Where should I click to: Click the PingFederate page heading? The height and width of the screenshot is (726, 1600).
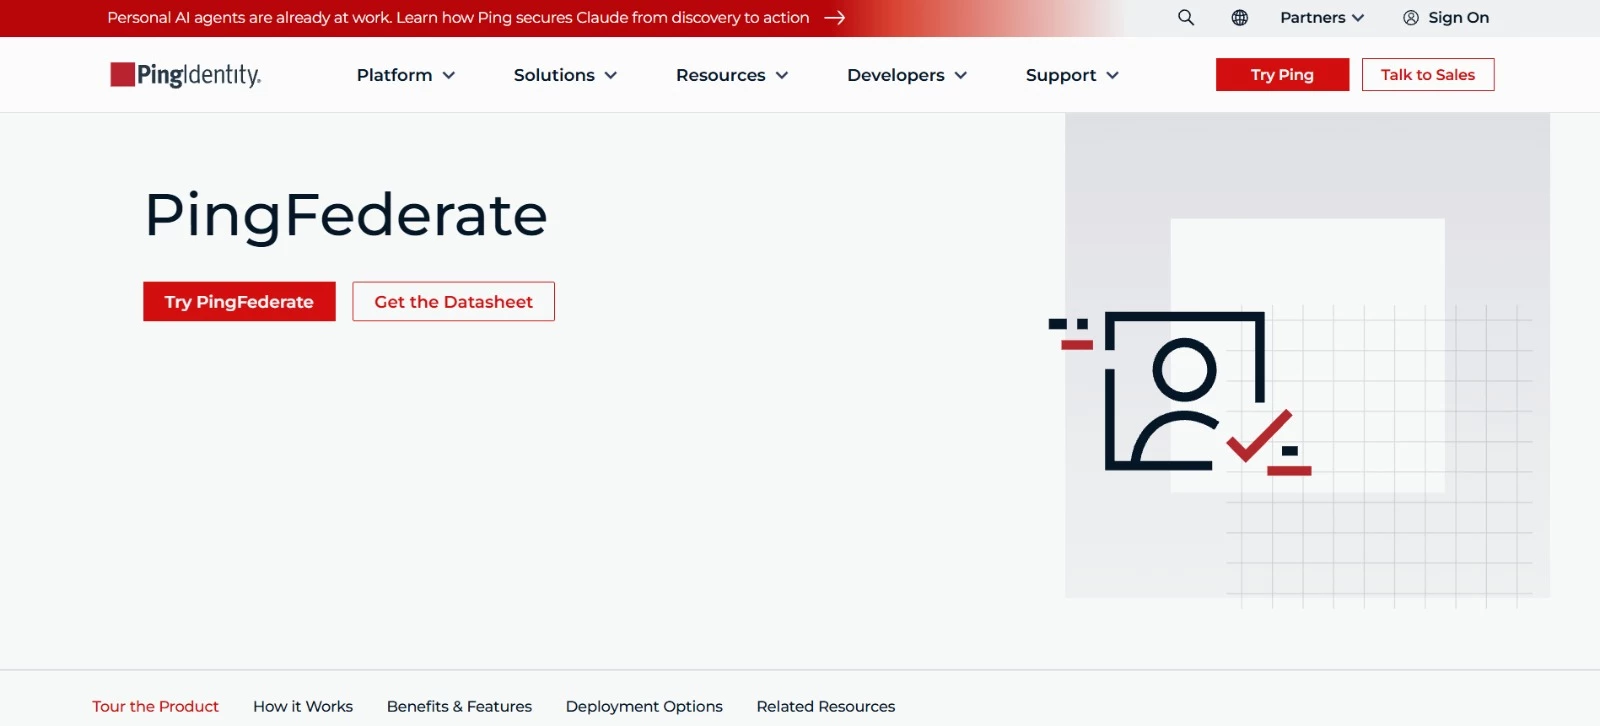(x=346, y=215)
